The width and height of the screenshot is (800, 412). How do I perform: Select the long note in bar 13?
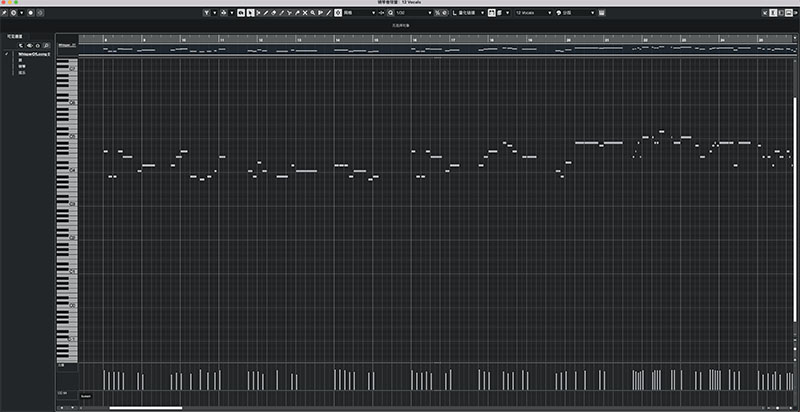tap(307, 171)
